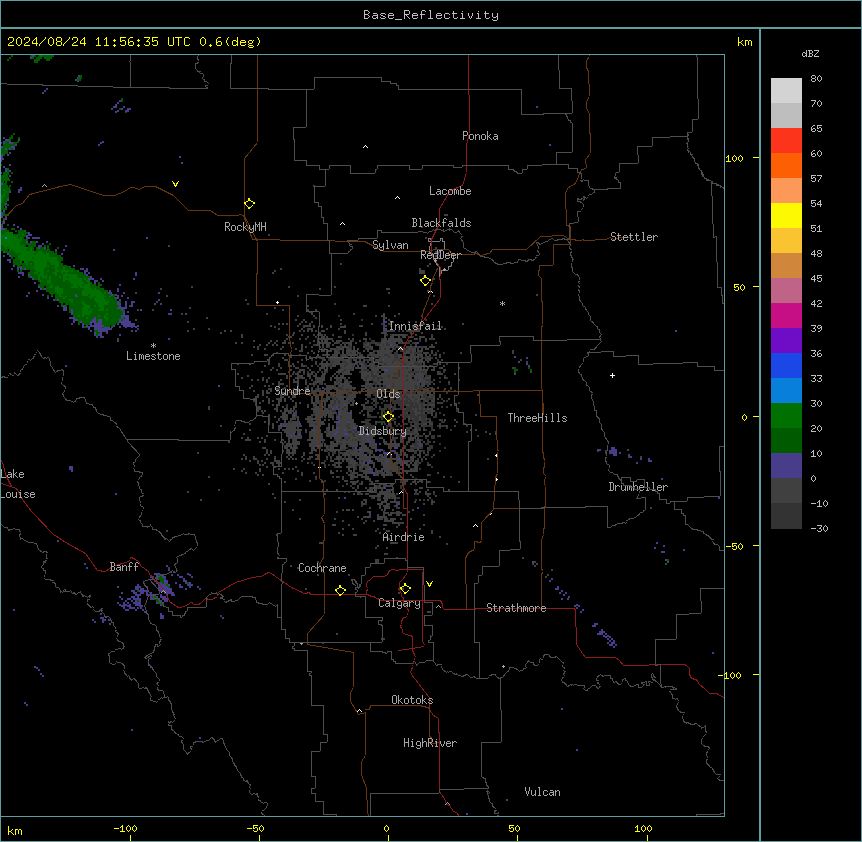
Task: Click the 80 value in the dBZ legend
Action: [816, 79]
